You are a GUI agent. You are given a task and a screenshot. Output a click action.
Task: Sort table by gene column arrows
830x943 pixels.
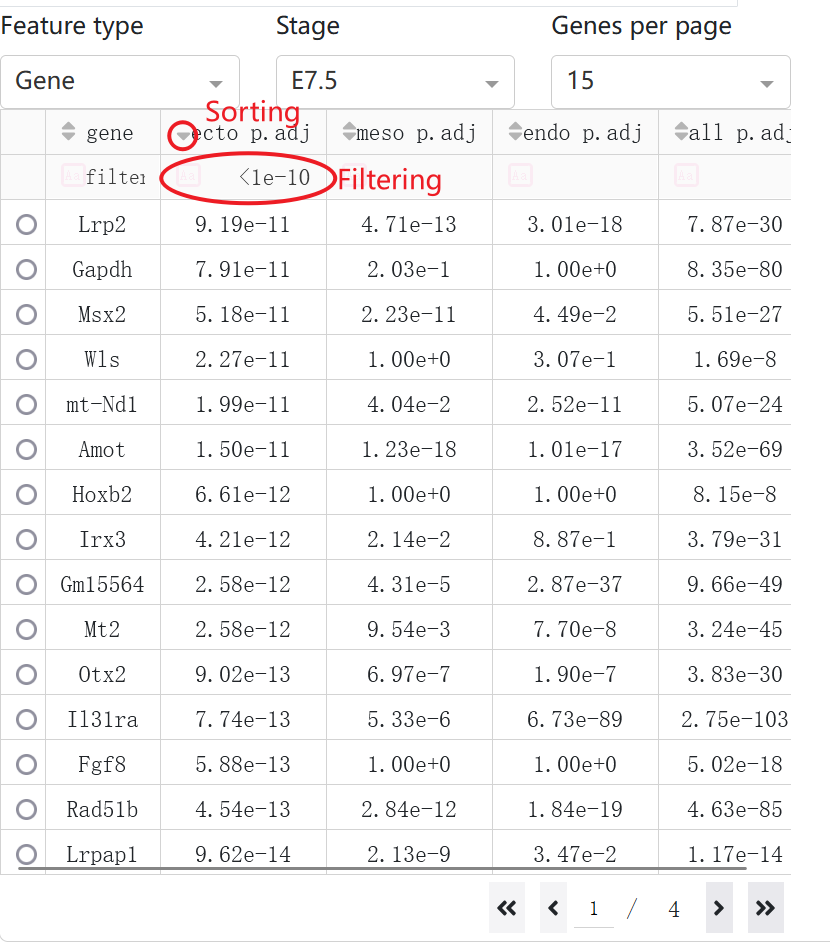[69, 132]
